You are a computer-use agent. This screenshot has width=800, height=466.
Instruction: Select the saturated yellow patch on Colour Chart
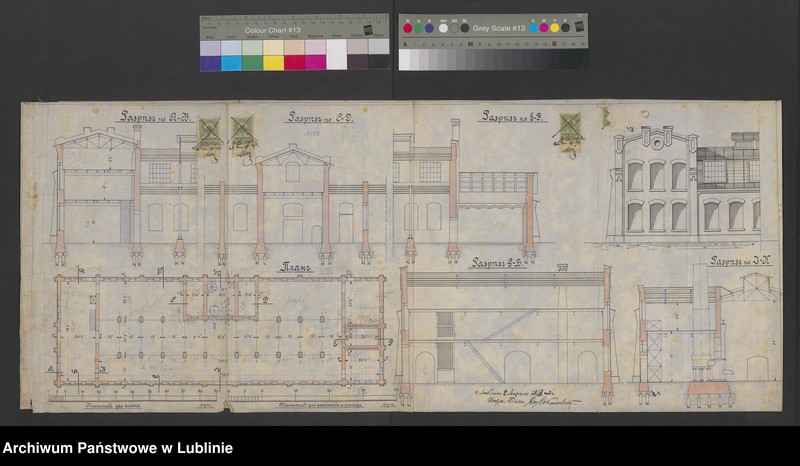(273, 63)
